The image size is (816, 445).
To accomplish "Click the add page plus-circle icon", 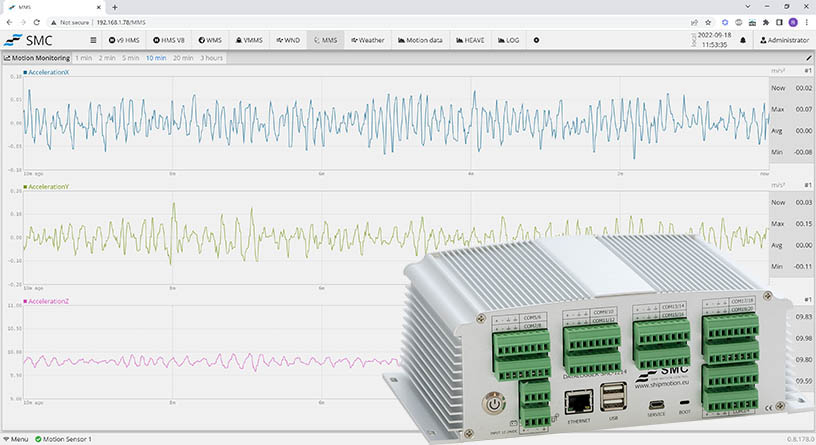I will (x=536, y=40).
